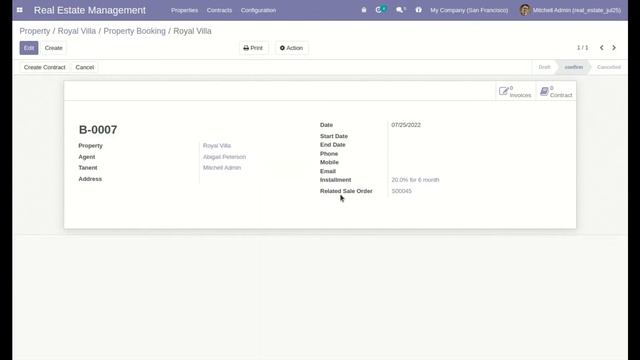Select the Draft status stage
This screenshot has height=360, width=640.
tap(544, 67)
